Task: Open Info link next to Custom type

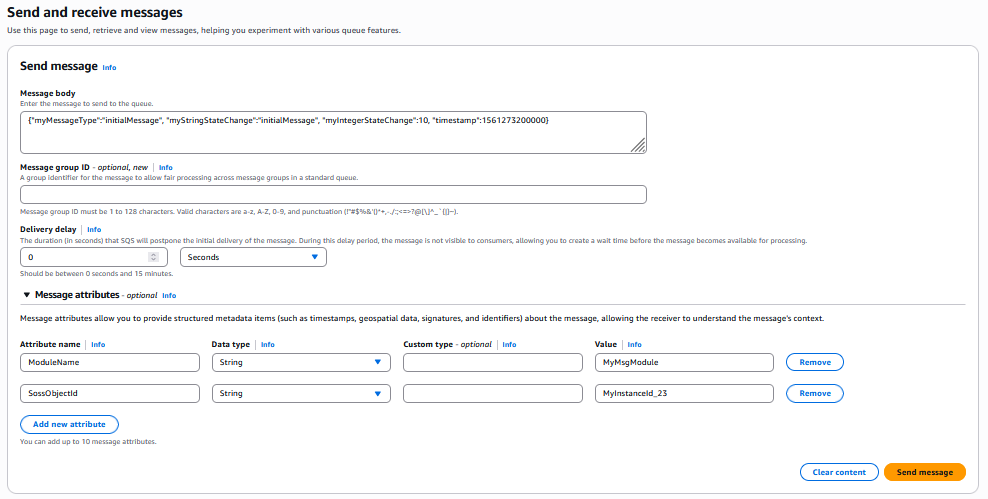Action: [509, 344]
